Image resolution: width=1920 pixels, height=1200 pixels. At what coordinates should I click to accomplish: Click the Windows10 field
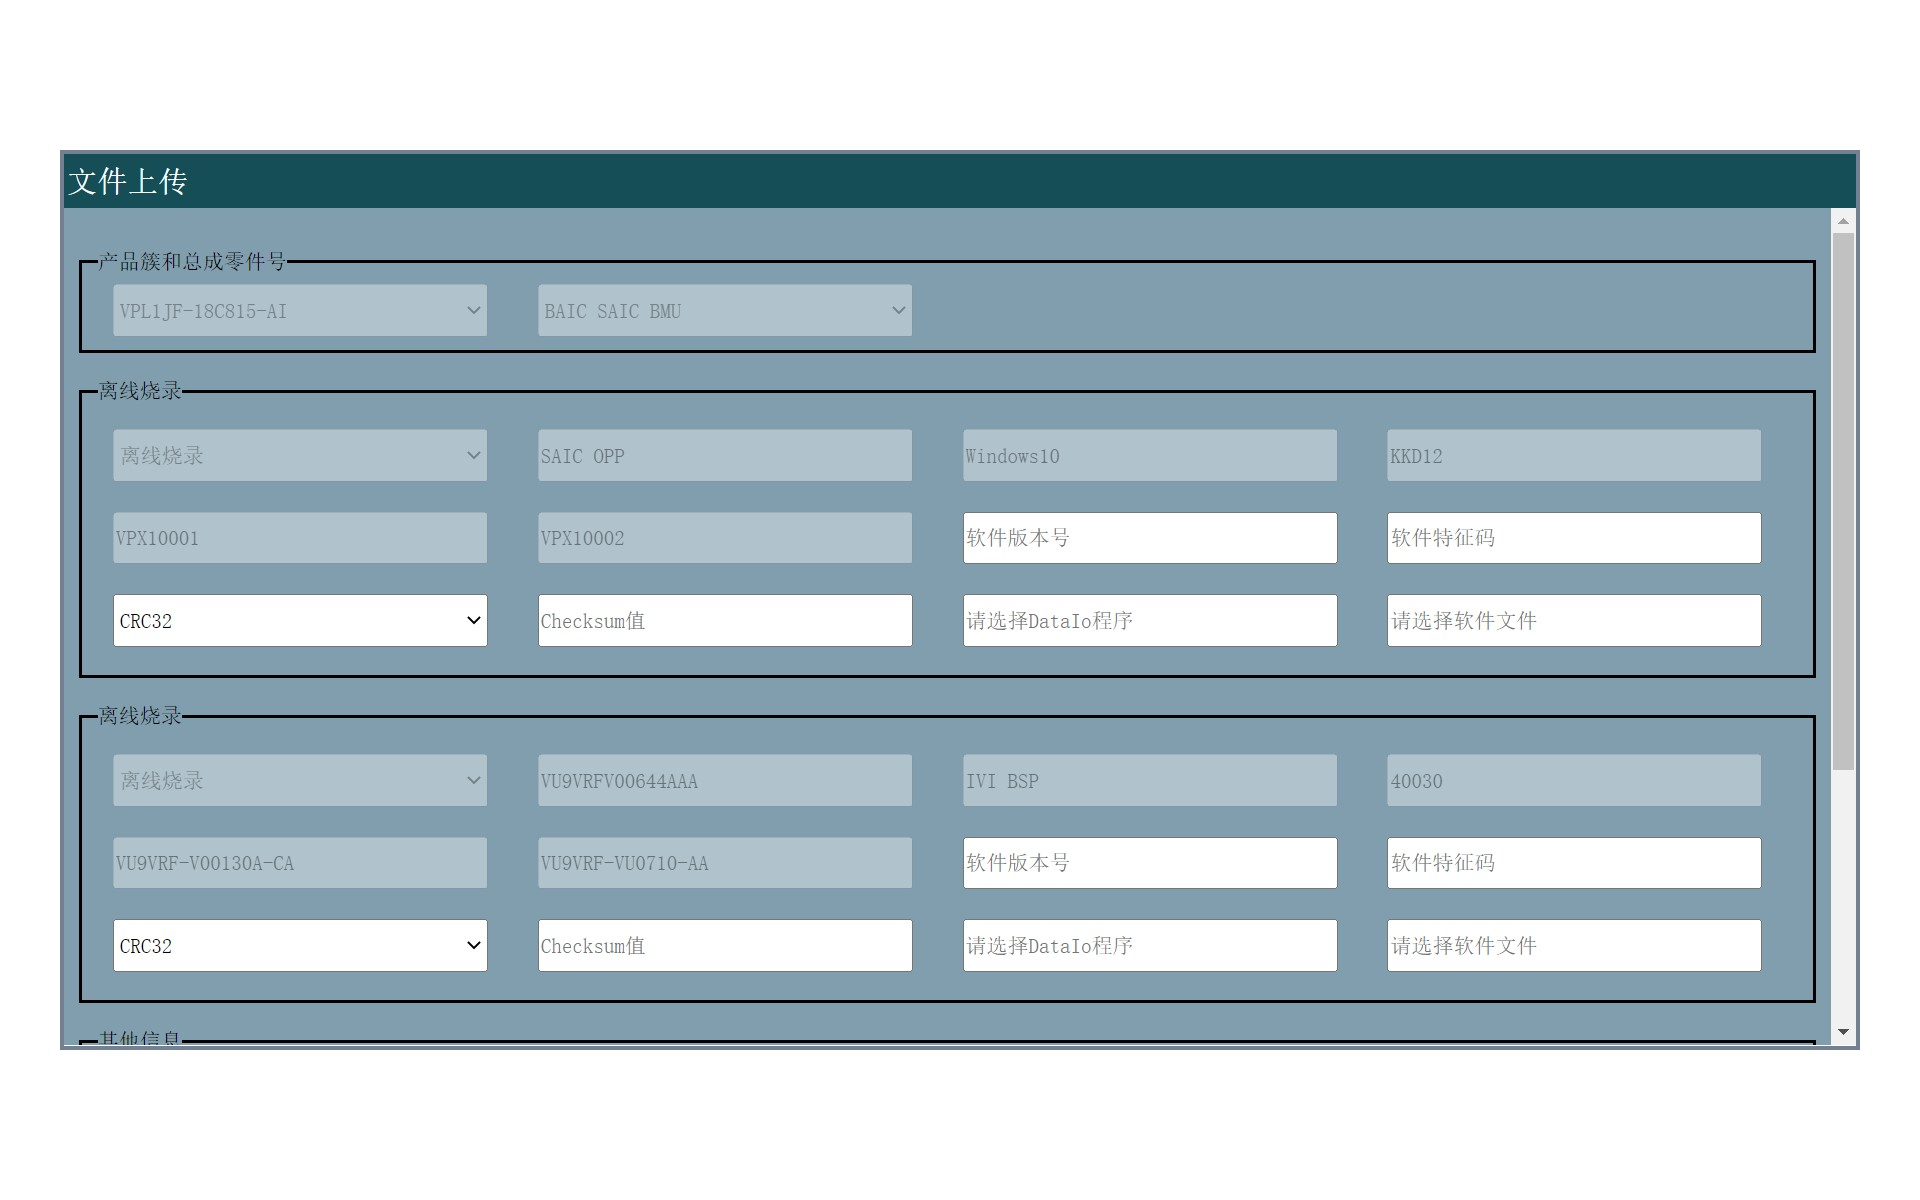1150,455
